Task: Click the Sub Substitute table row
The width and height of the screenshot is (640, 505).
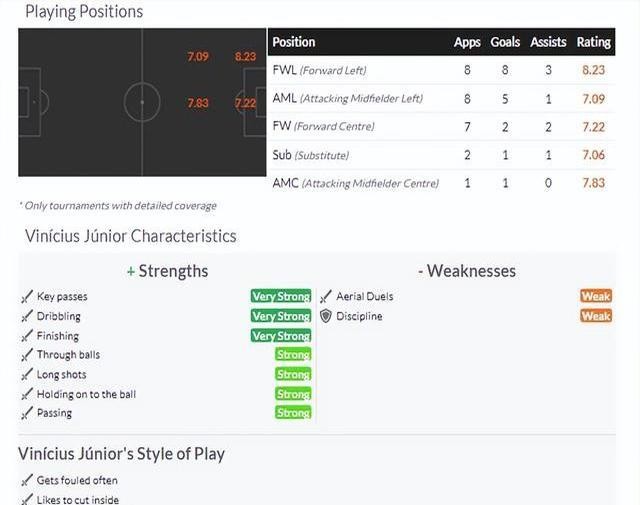Action: 441,155
